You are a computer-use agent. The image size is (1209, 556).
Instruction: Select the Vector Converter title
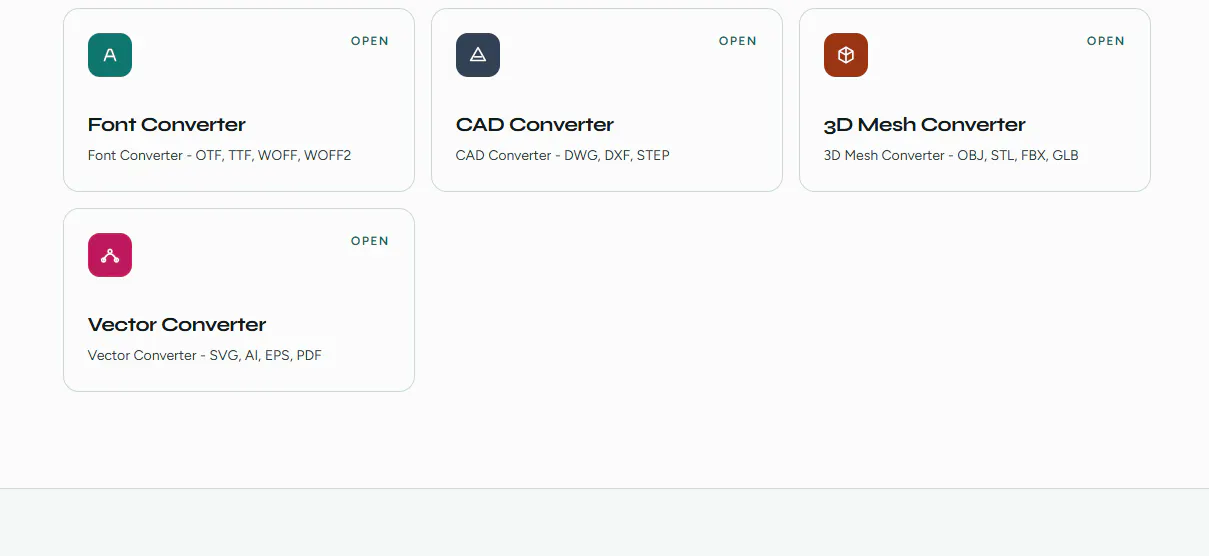tap(177, 325)
